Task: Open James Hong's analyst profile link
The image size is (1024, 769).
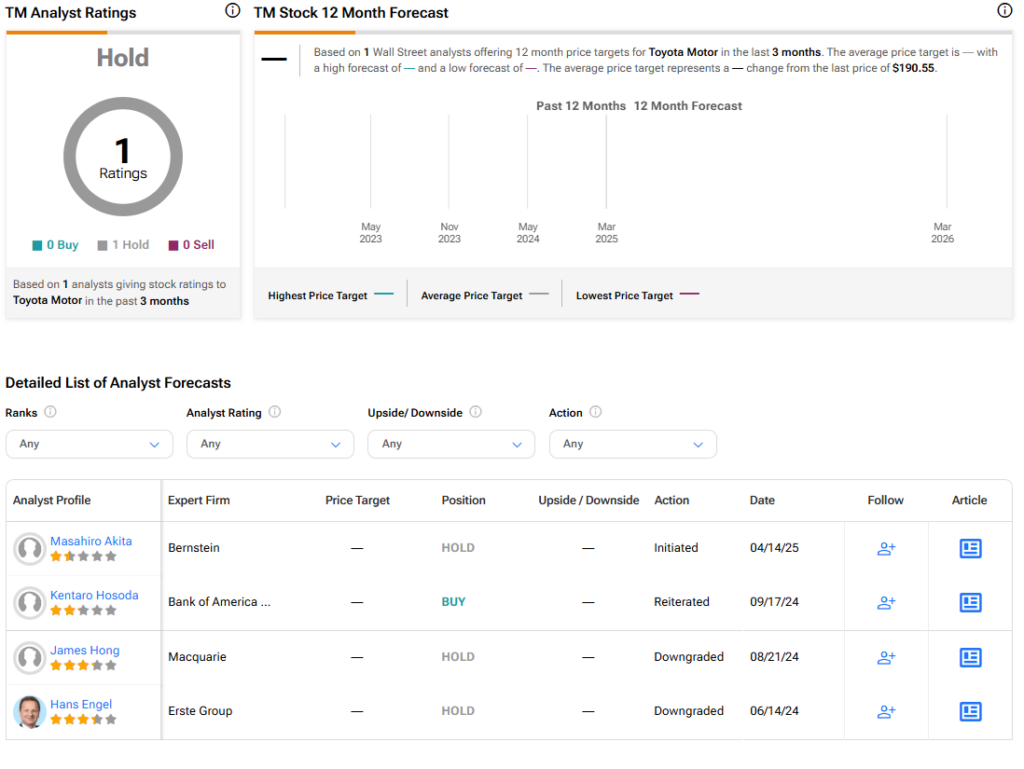Action: click(x=85, y=650)
